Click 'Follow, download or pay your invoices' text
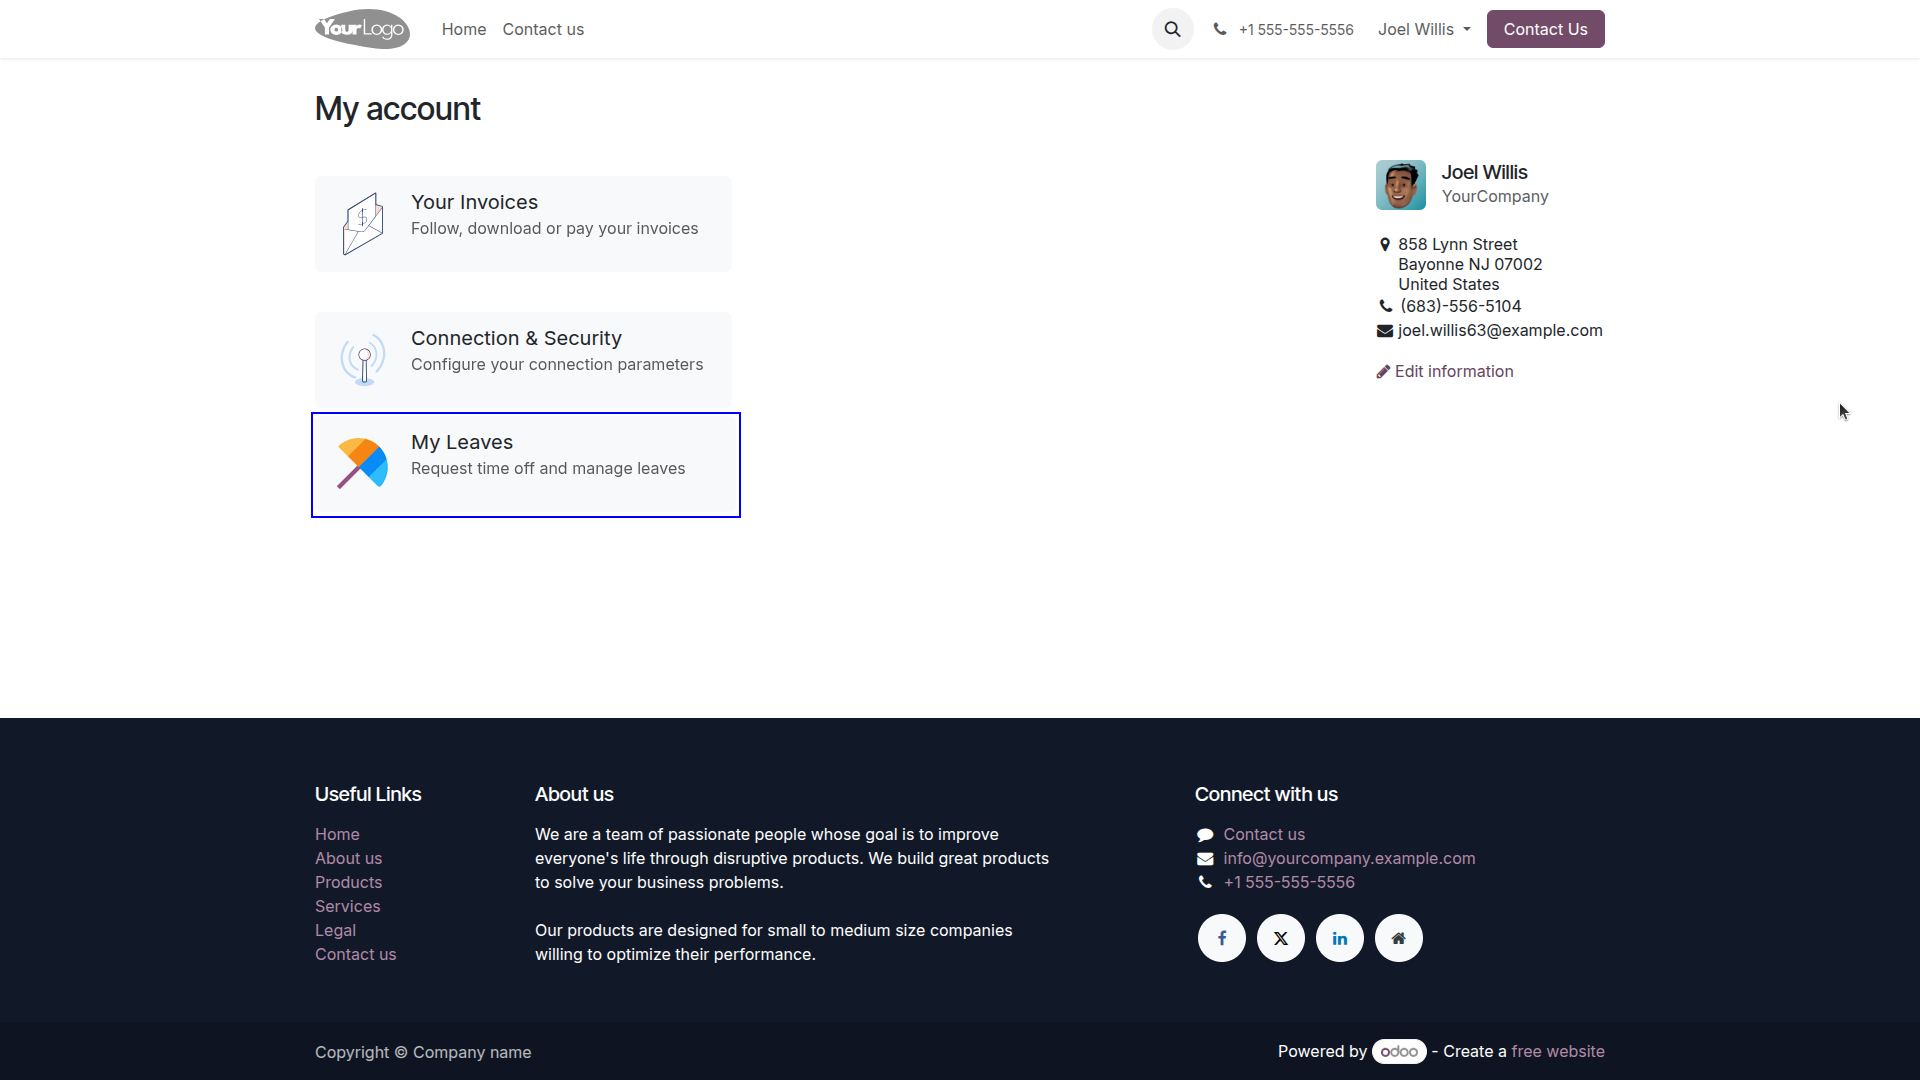This screenshot has height=1080, width=1920. (x=554, y=228)
